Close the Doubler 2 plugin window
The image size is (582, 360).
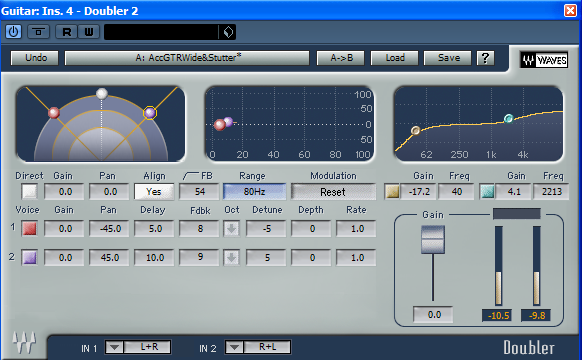click(570, 10)
